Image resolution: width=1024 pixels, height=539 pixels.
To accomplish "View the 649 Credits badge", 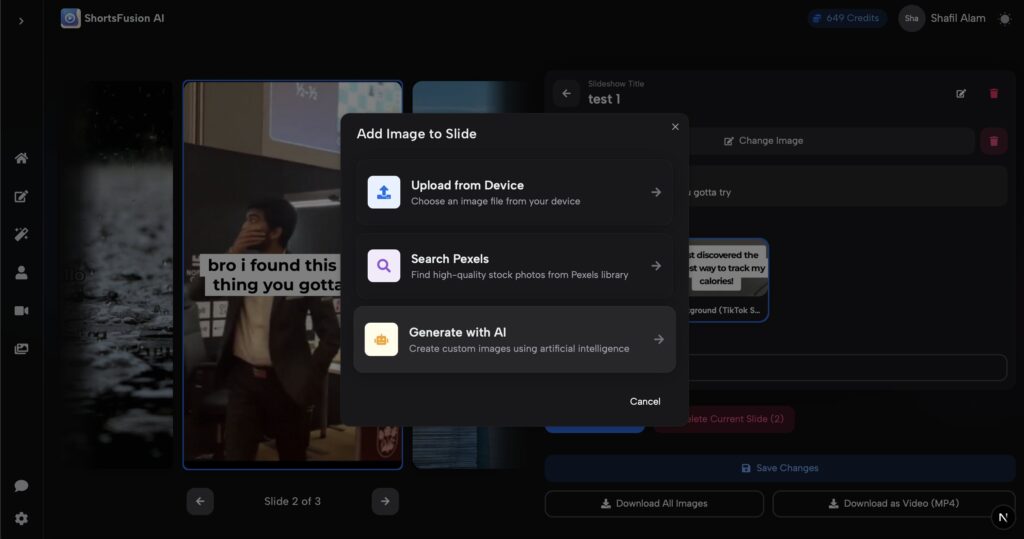I will [846, 18].
